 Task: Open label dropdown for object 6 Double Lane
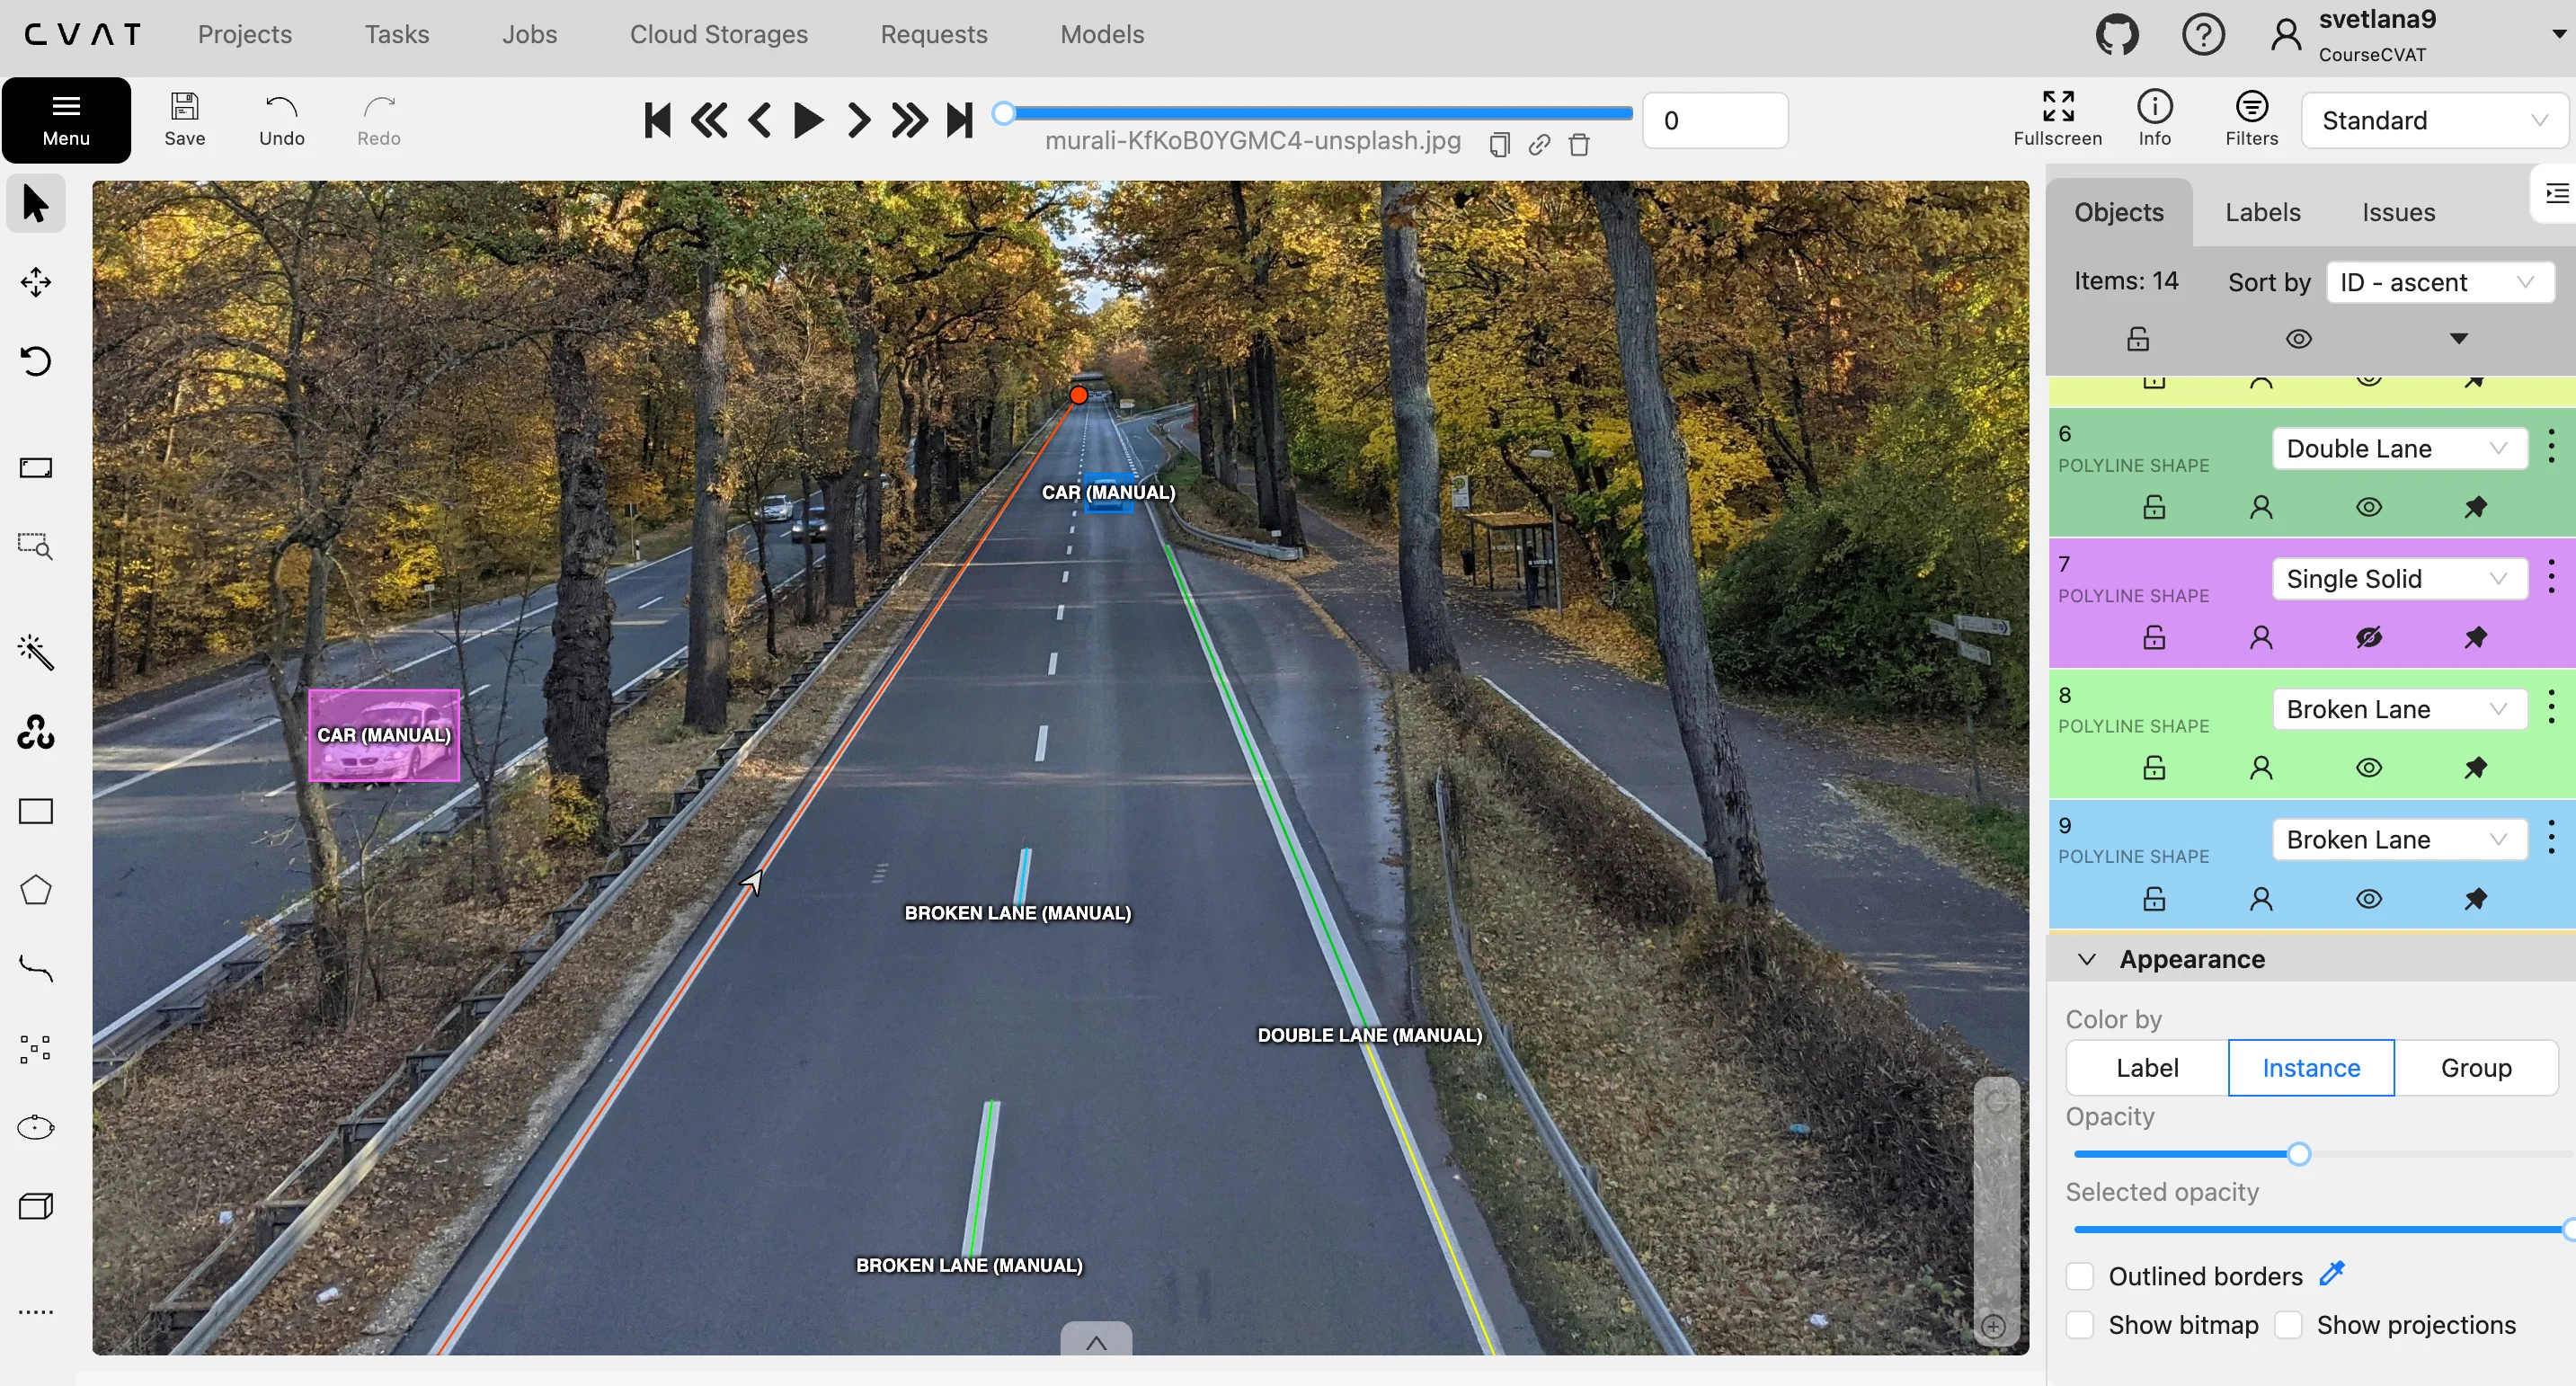point(2398,448)
